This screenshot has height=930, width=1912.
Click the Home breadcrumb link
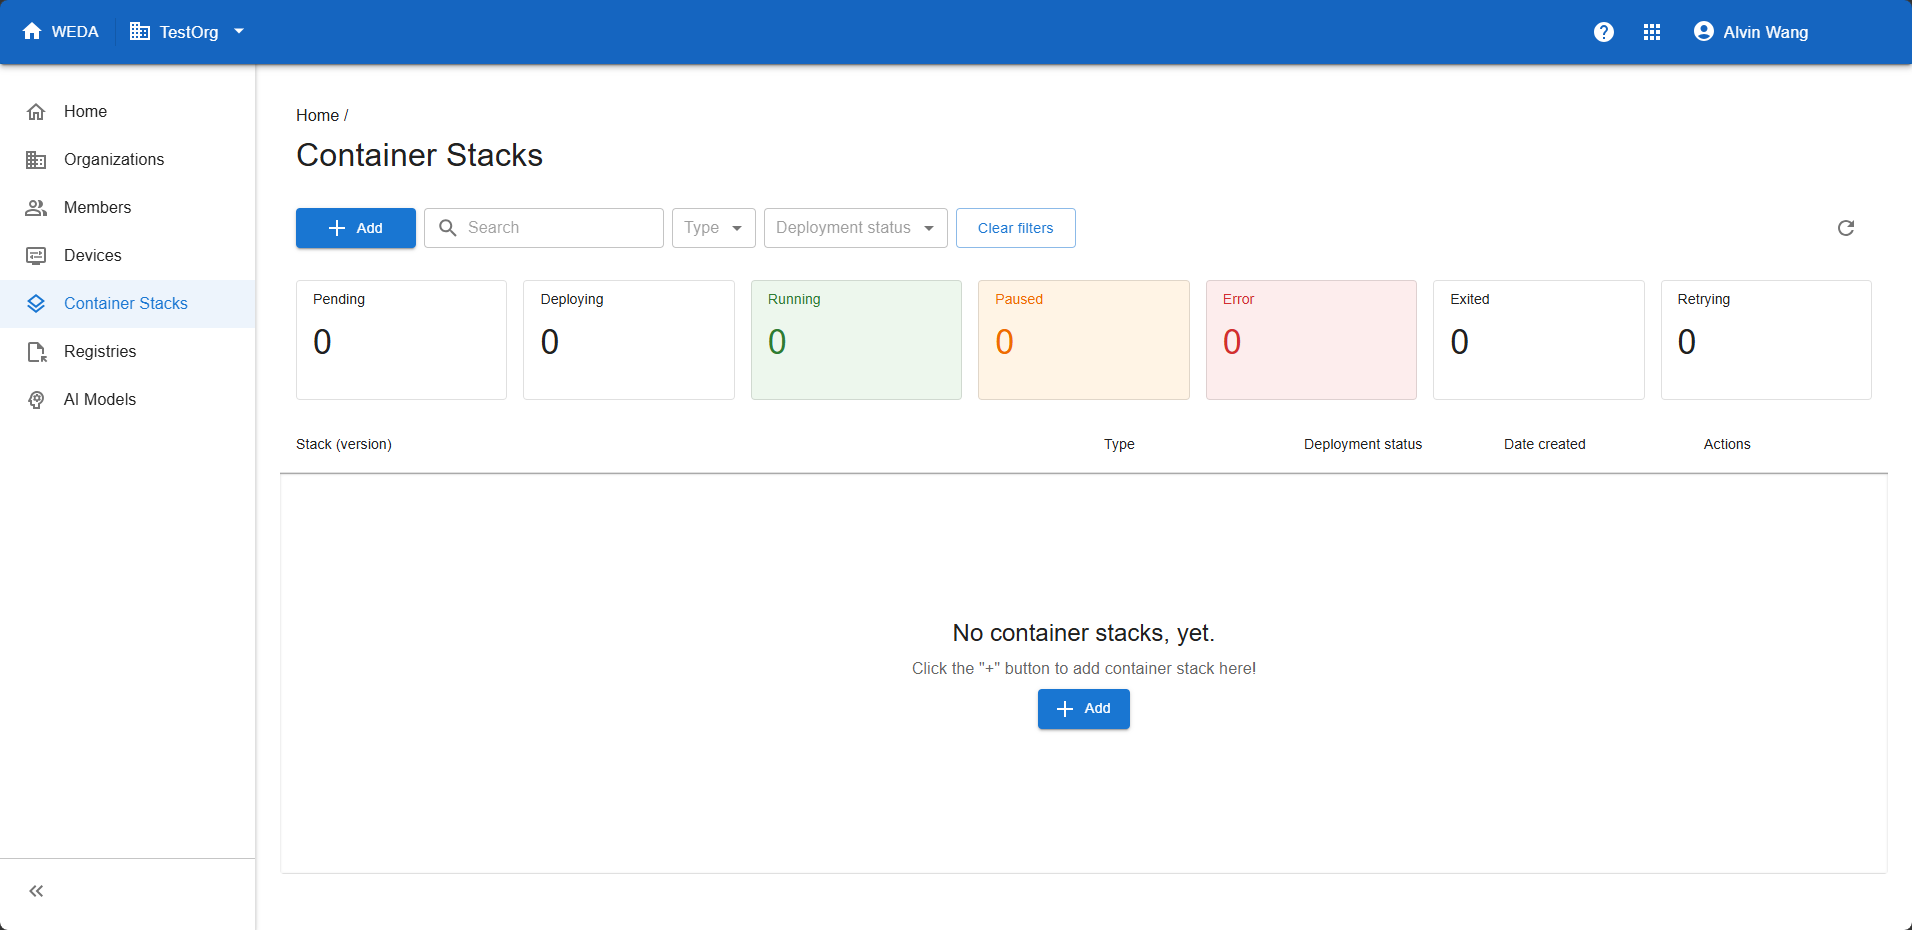pyautogui.click(x=317, y=115)
